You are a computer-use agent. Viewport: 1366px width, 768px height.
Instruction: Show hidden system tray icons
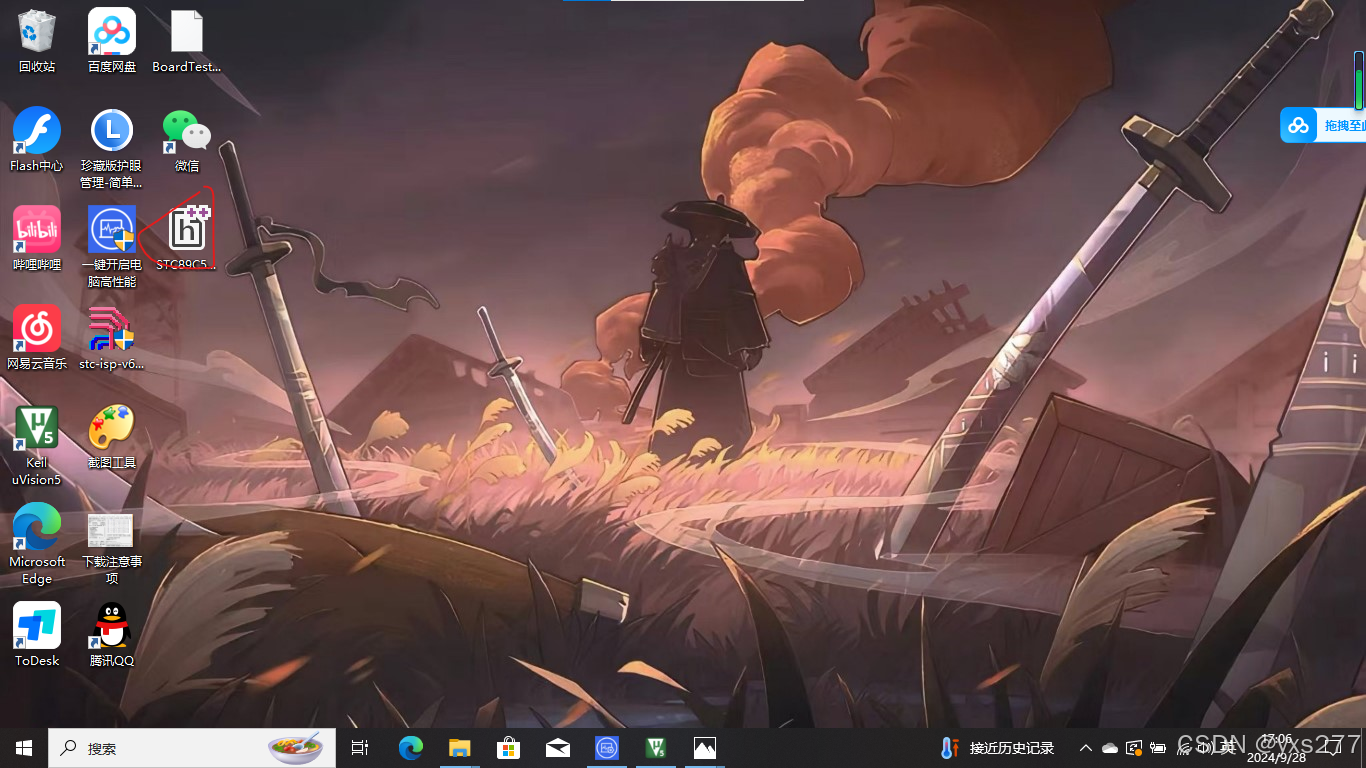(x=1085, y=748)
